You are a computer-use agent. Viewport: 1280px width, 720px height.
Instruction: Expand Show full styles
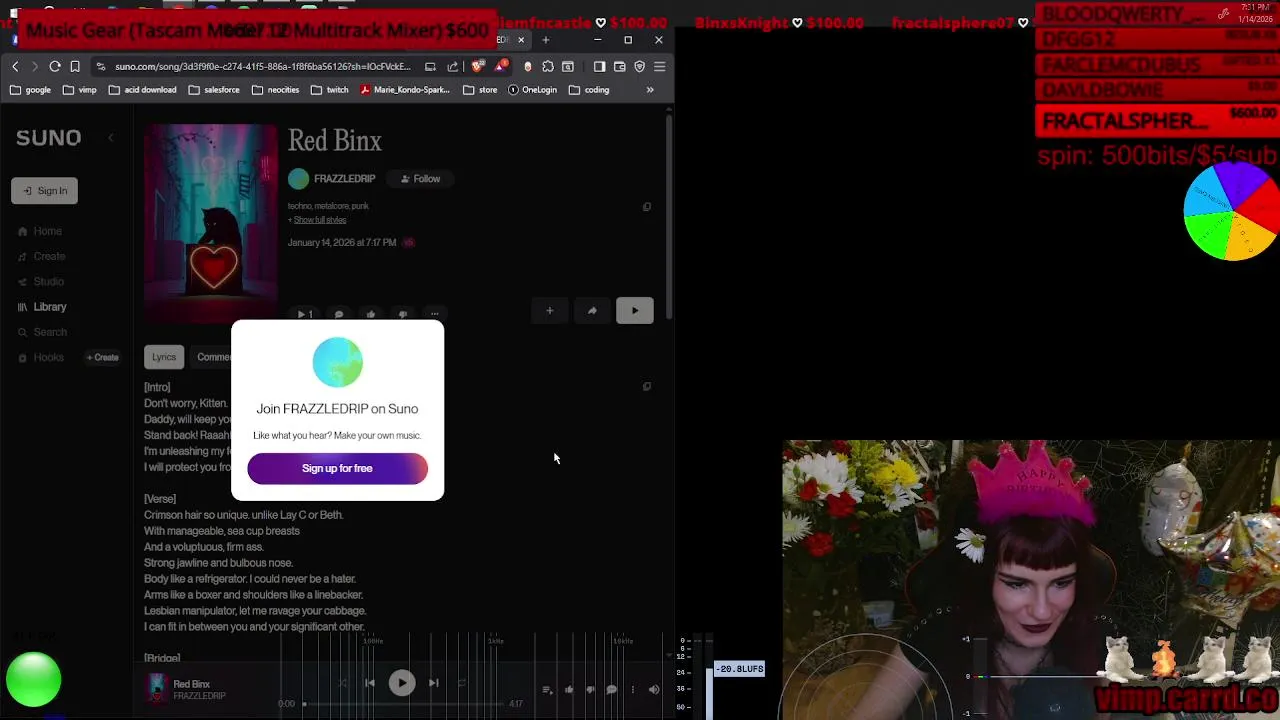tap(320, 220)
